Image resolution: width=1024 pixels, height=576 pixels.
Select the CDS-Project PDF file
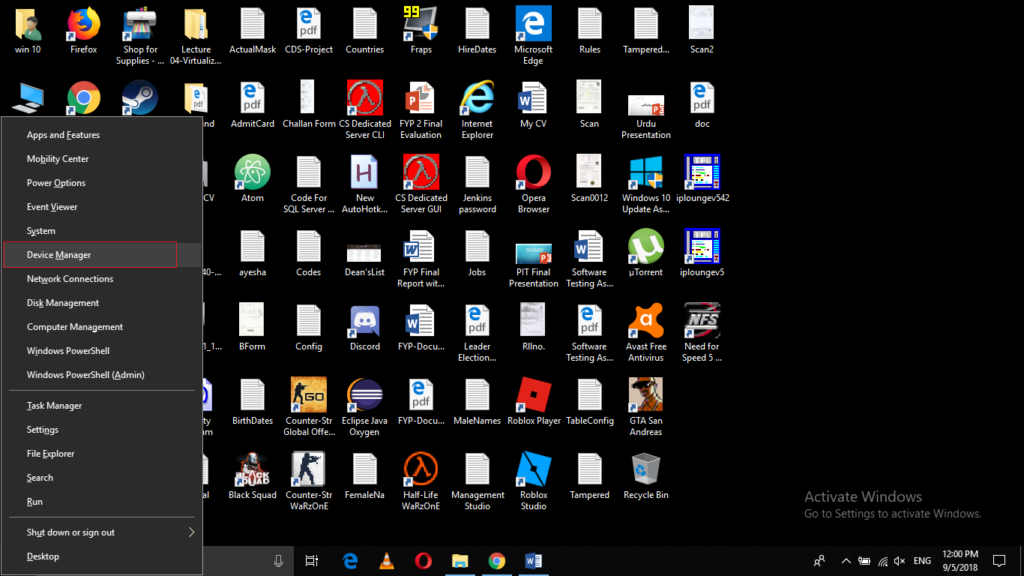(x=308, y=31)
